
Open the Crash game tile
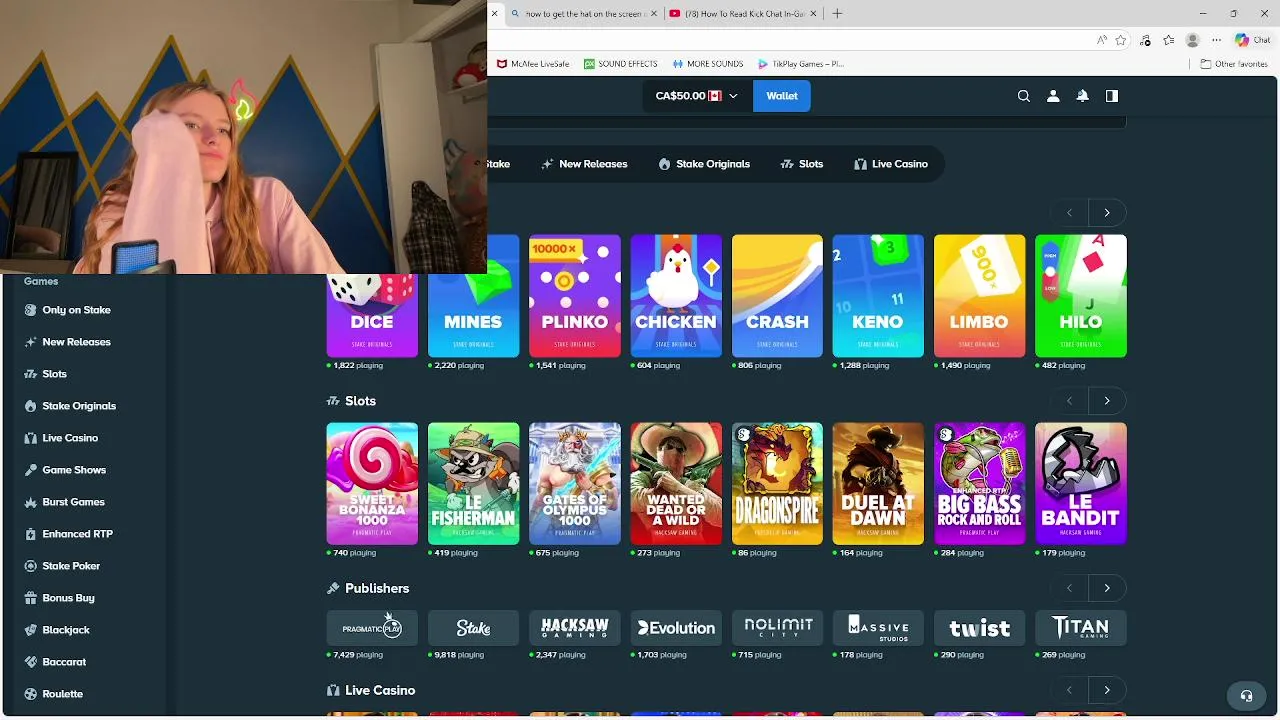coord(777,296)
